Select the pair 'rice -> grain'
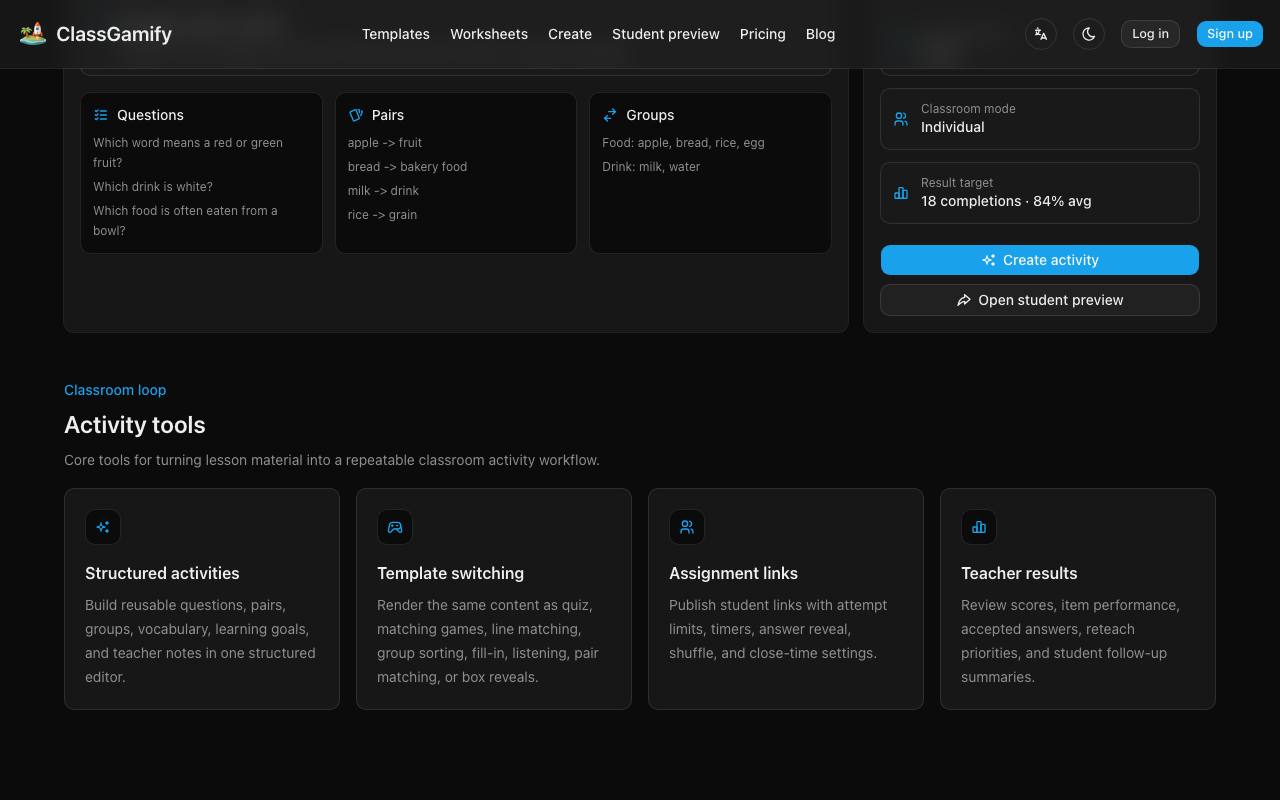 [x=382, y=215]
